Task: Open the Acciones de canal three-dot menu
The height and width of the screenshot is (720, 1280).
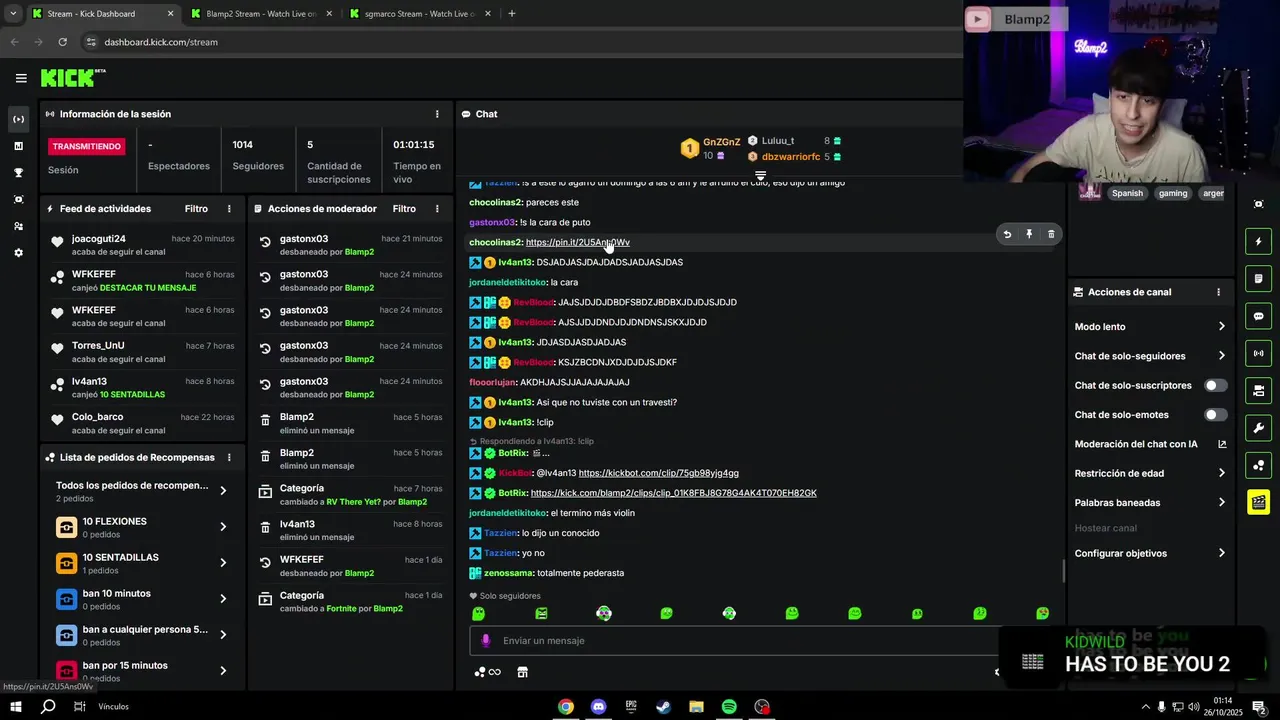Action: click(1218, 292)
